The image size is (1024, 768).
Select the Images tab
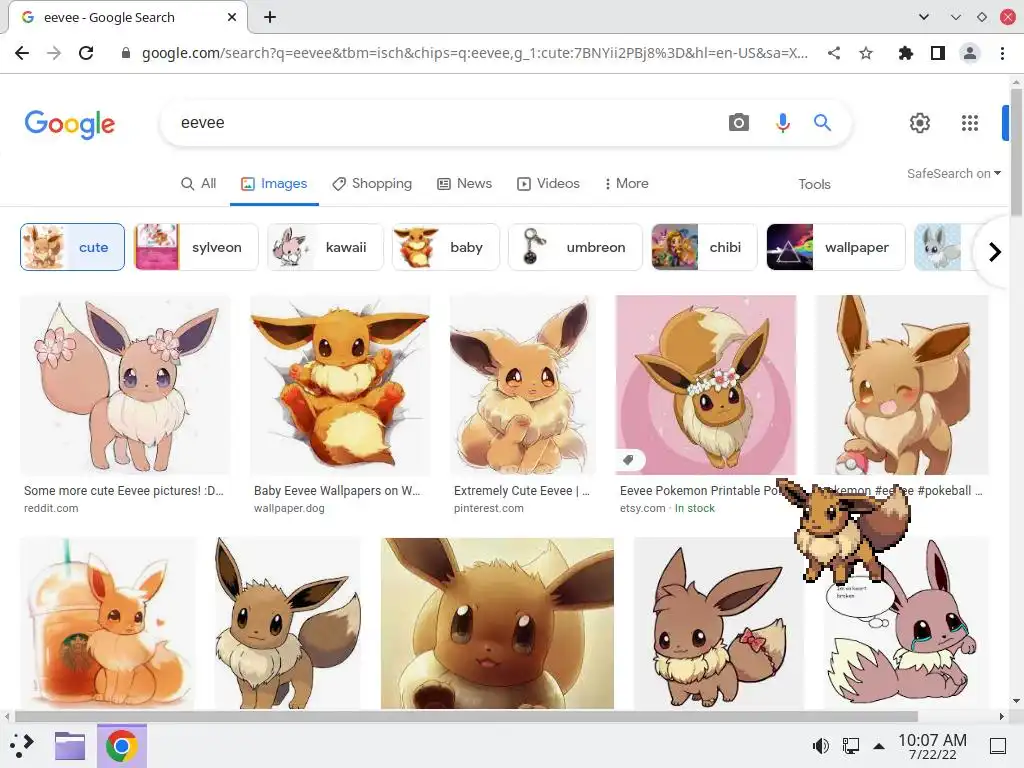coord(274,184)
